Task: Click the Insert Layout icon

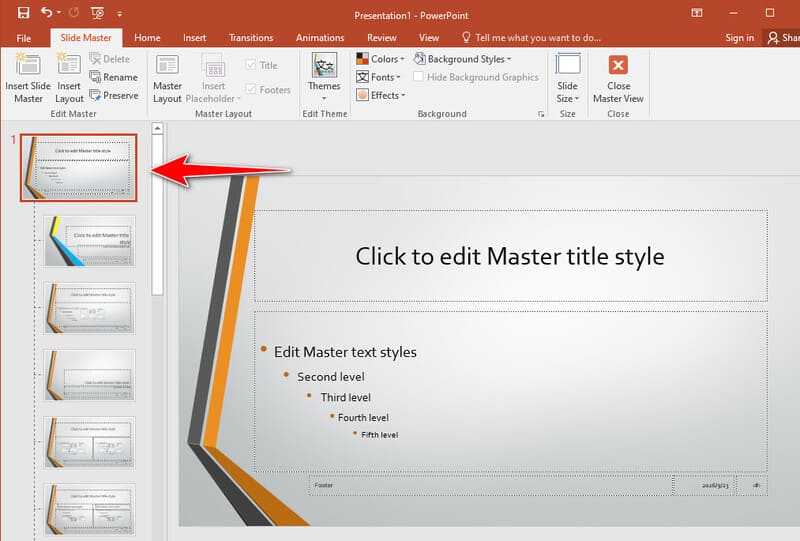Action: pyautogui.click(x=68, y=64)
